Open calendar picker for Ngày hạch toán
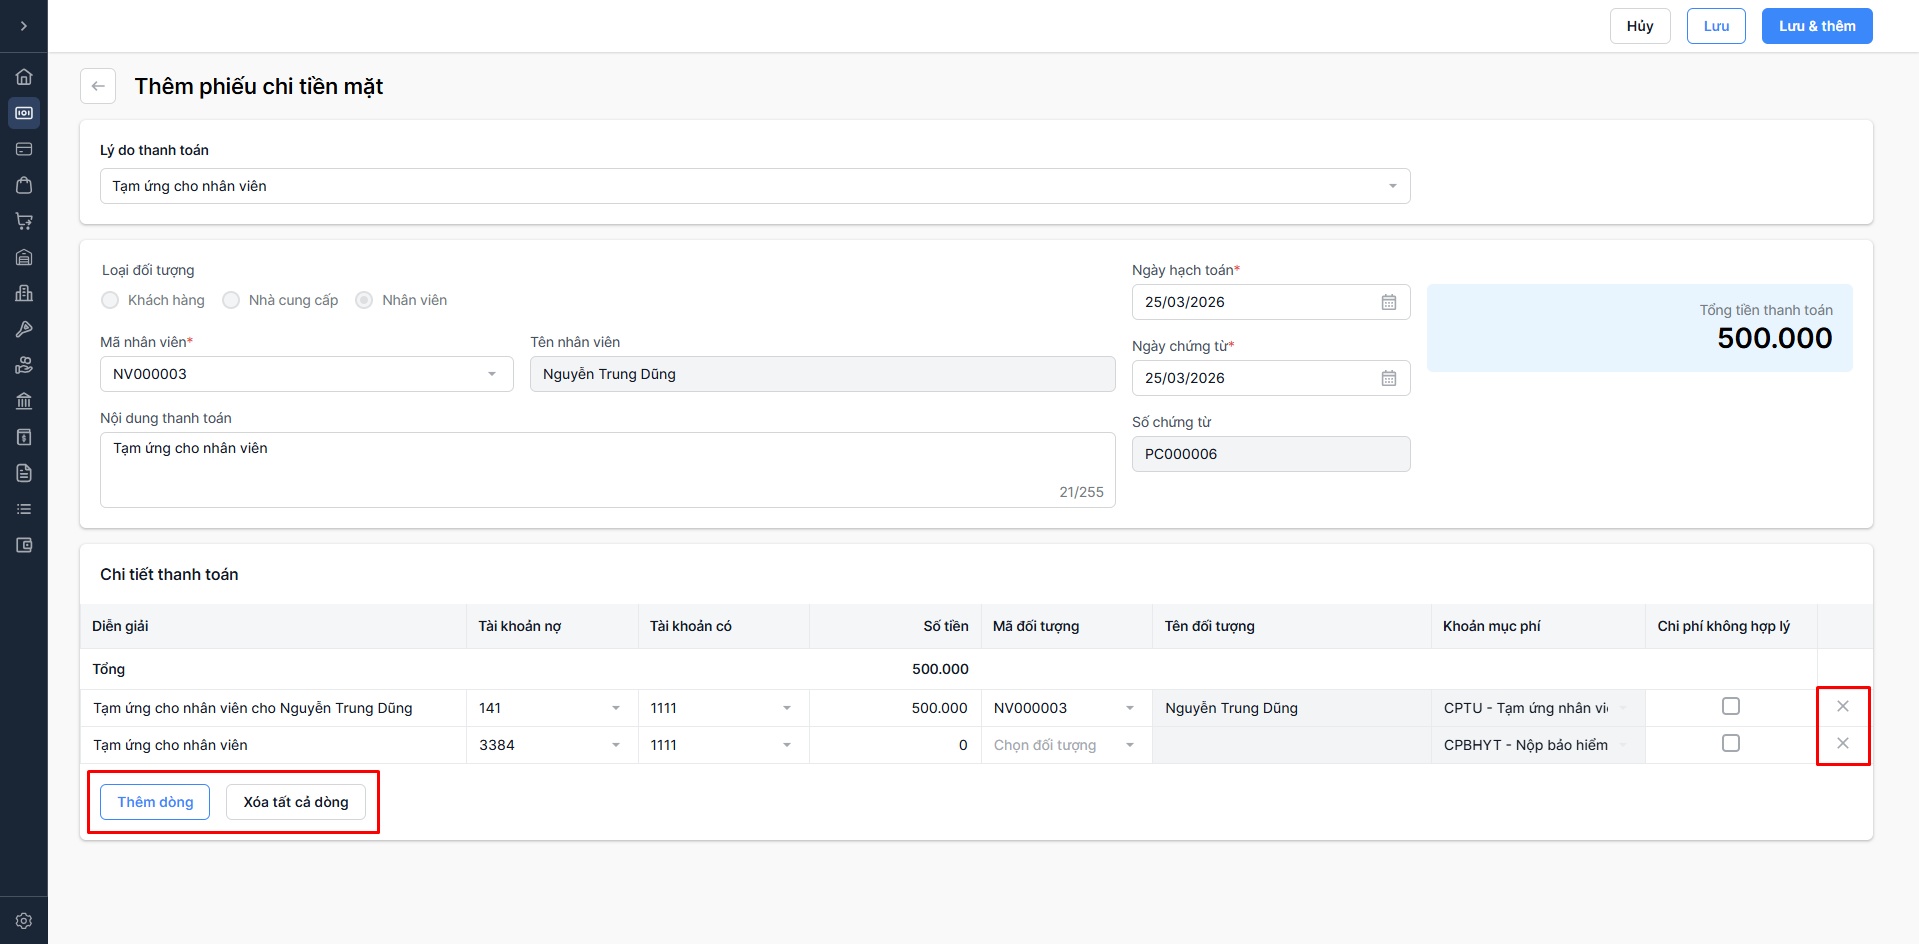The height and width of the screenshot is (944, 1919). point(1388,302)
